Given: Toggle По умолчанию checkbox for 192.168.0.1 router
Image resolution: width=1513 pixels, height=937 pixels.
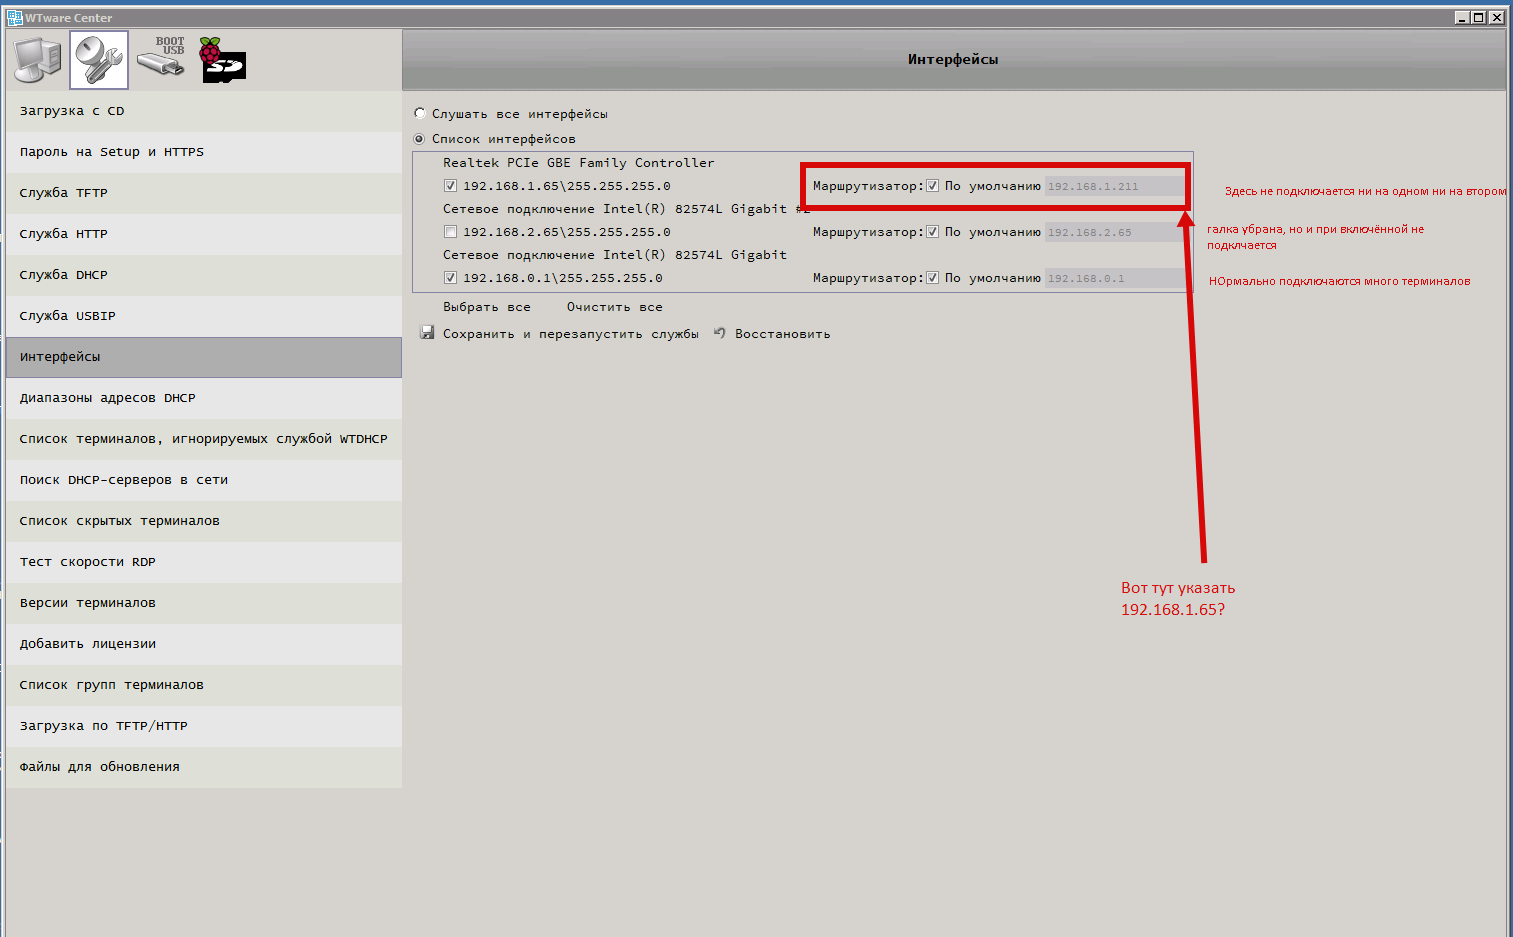Looking at the screenshot, I should pos(932,278).
